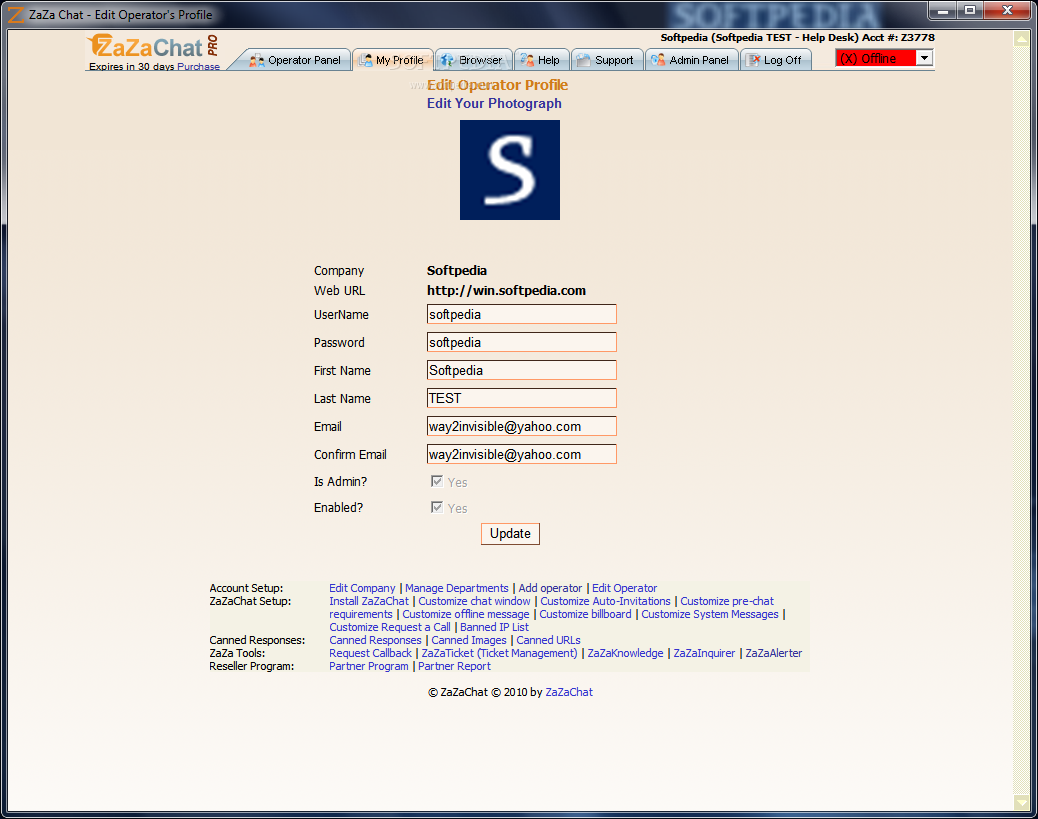
Task: Open the Partner Program link
Action: tap(369, 666)
